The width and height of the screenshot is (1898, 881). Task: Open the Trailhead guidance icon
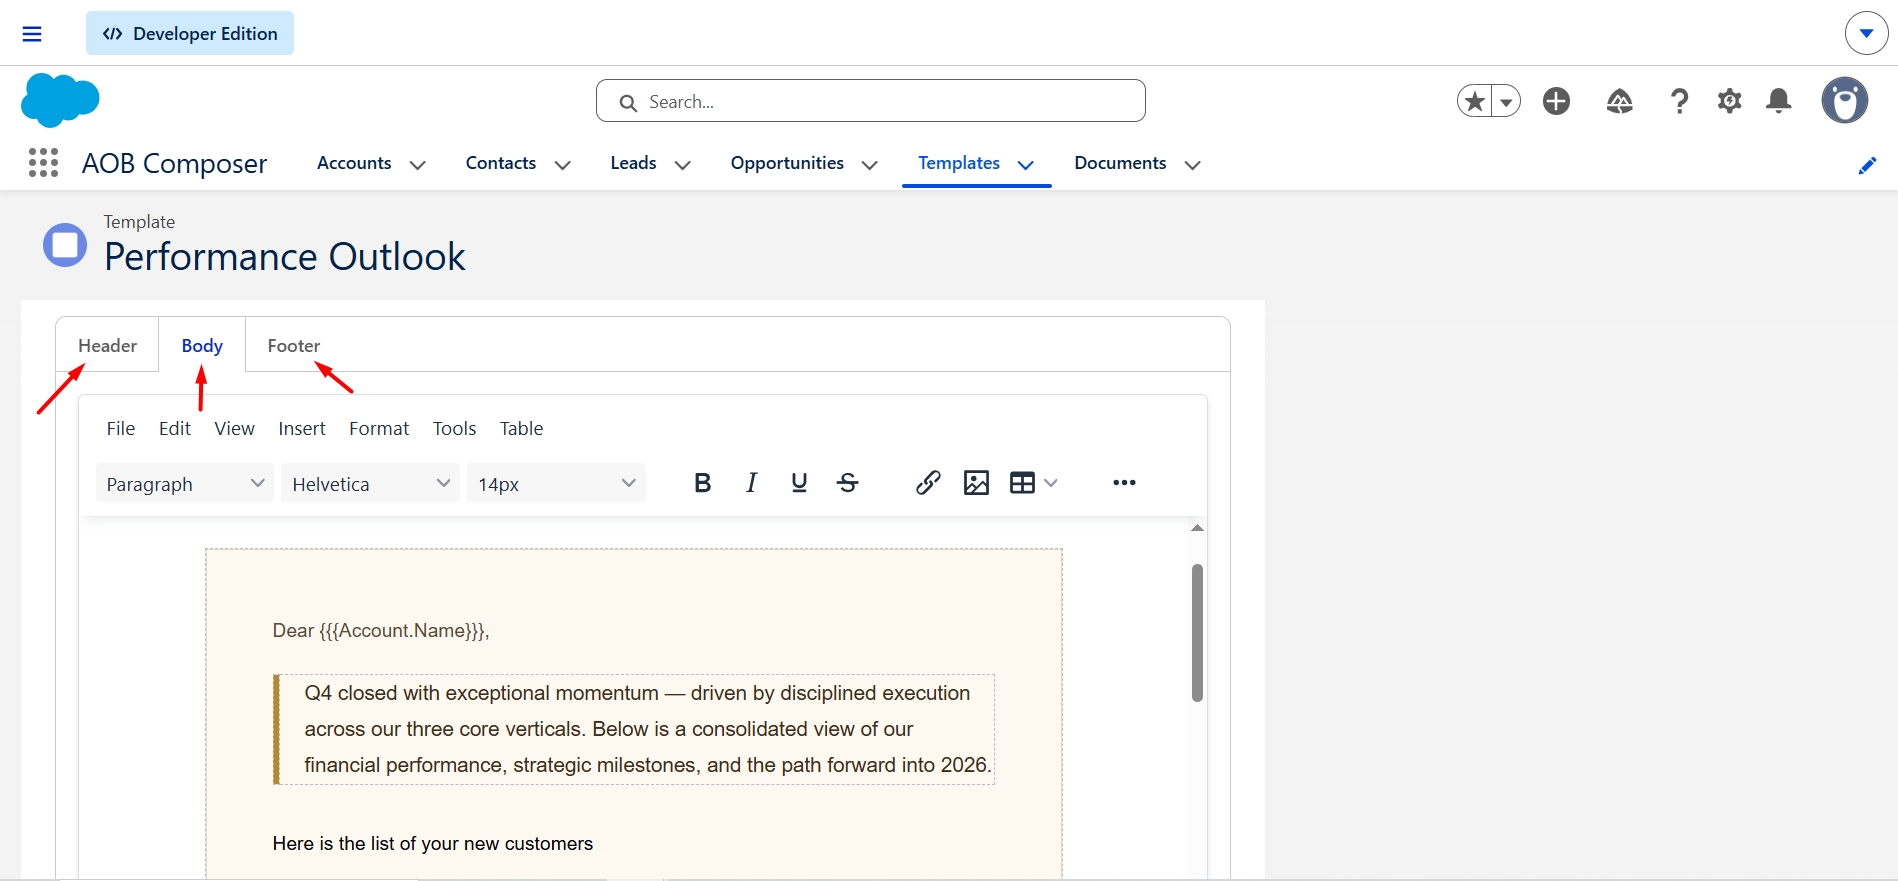click(1620, 101)
